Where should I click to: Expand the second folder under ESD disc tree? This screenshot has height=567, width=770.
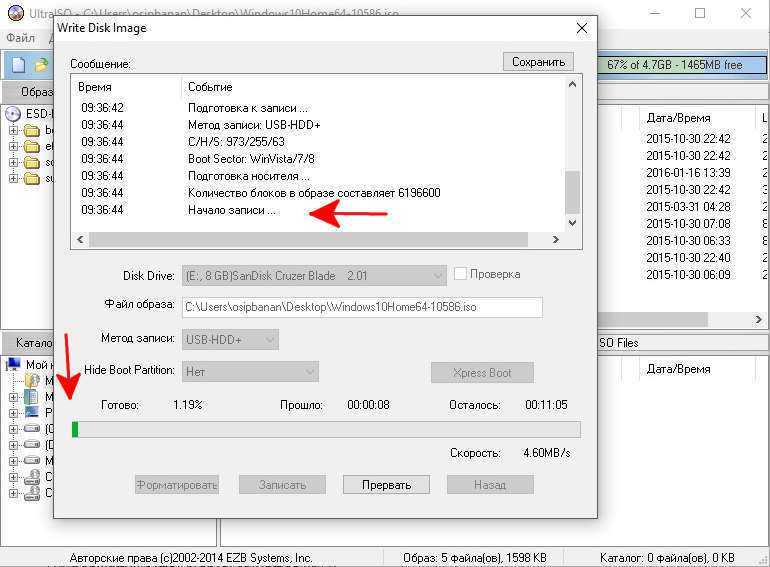click(14, 146)
